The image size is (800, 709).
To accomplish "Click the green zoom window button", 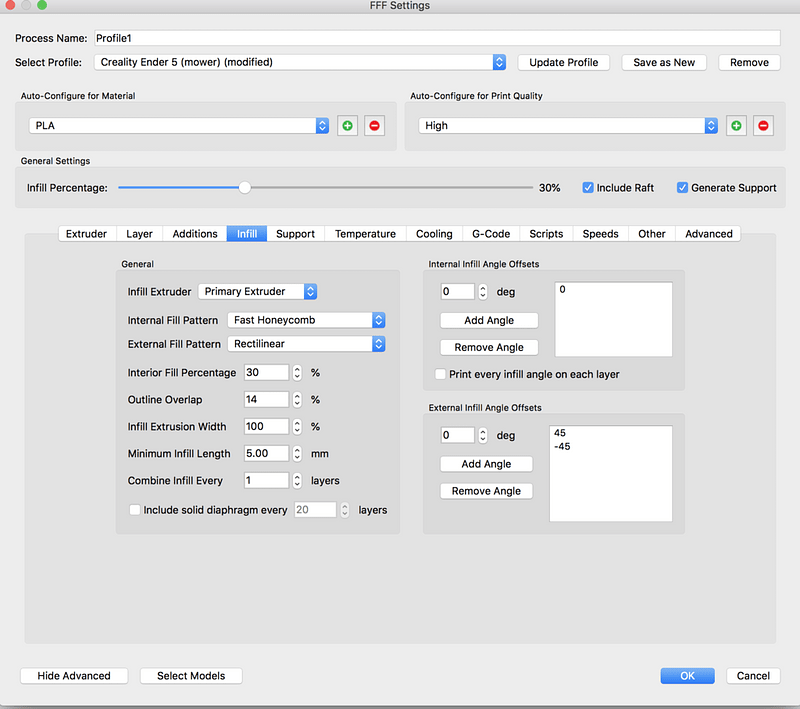I will click(x=42, y=5).
